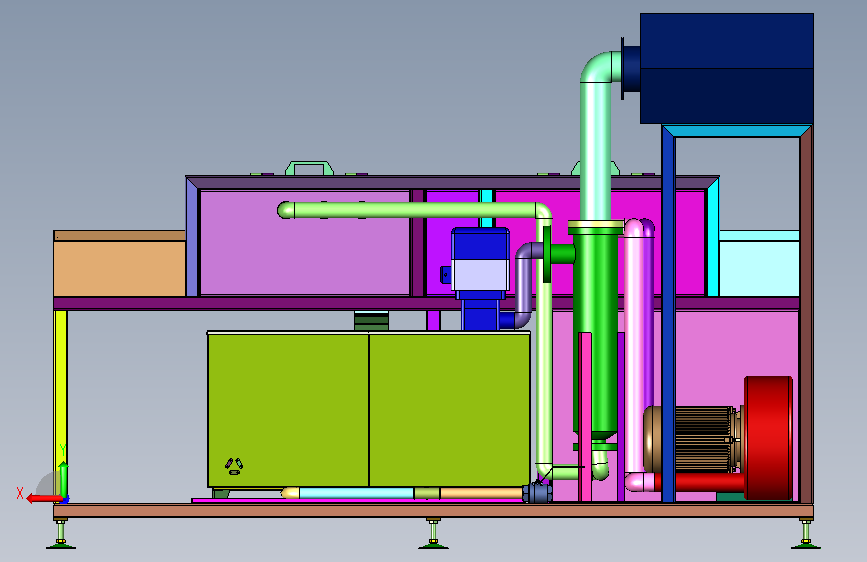
Task: Click the yellow vertical support leg
Action: pos(60,407)
